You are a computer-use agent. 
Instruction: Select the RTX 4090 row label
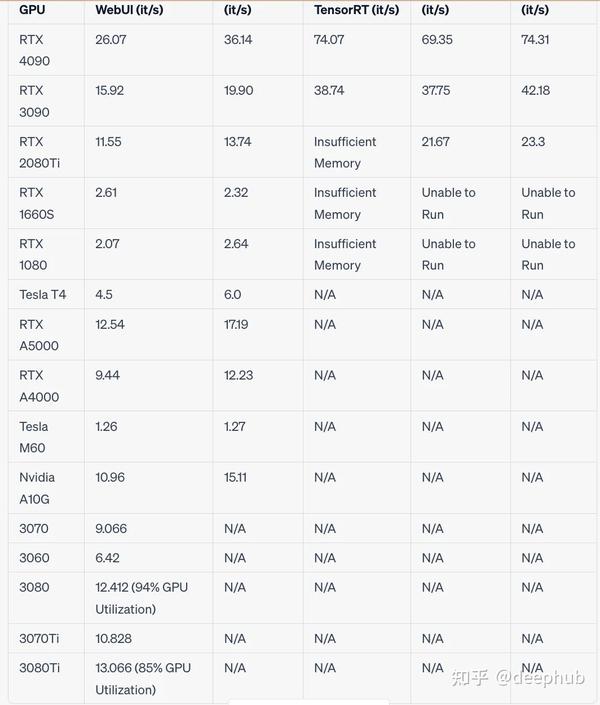[34, 50]
